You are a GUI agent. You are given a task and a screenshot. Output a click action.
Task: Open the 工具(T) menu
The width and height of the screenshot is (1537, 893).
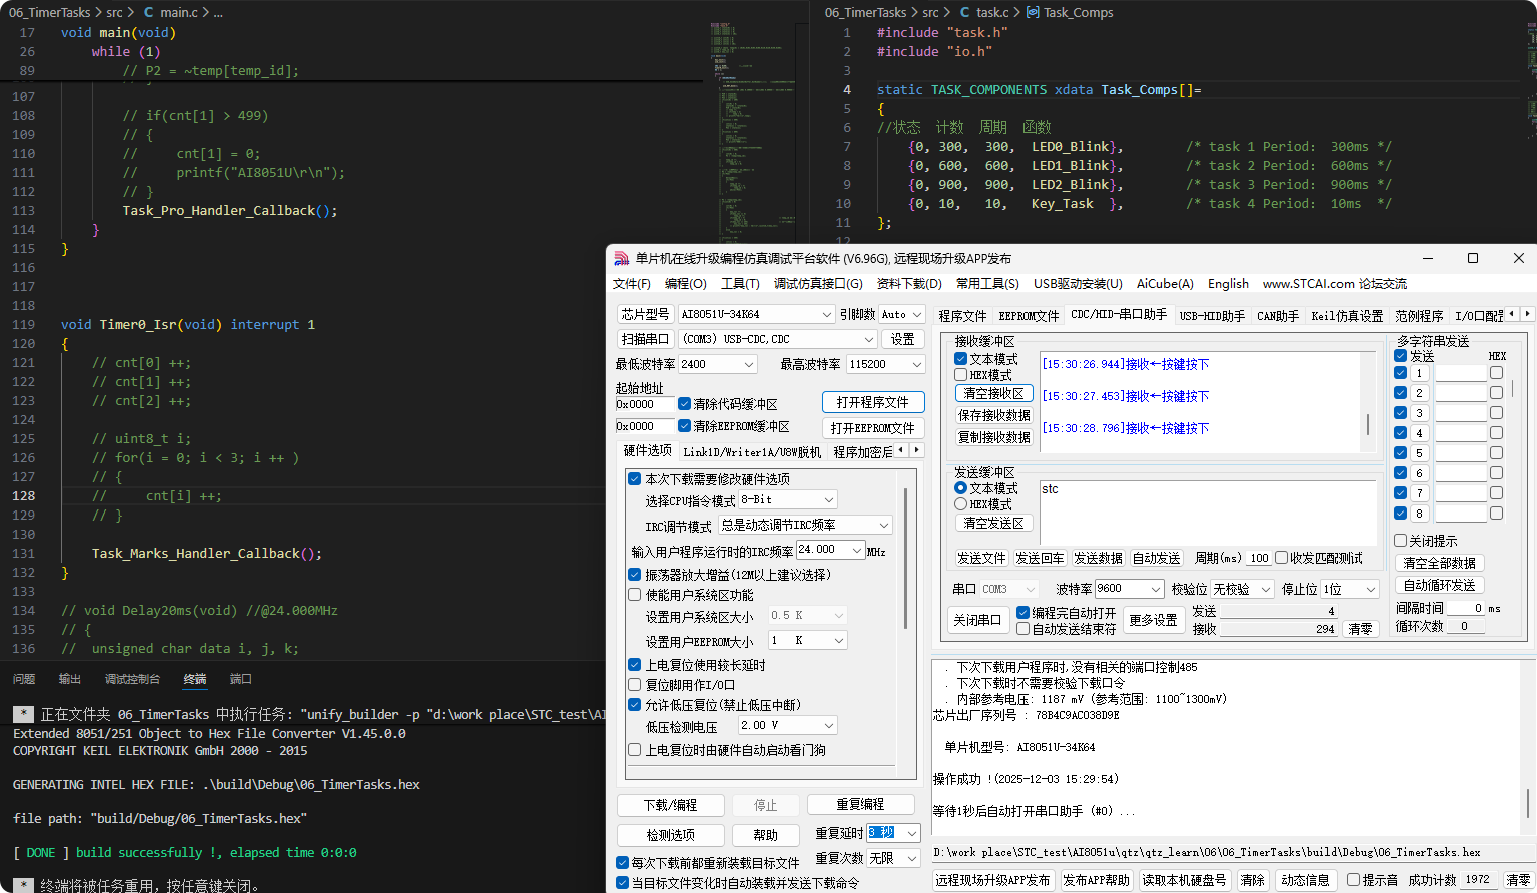coord(740,283)
